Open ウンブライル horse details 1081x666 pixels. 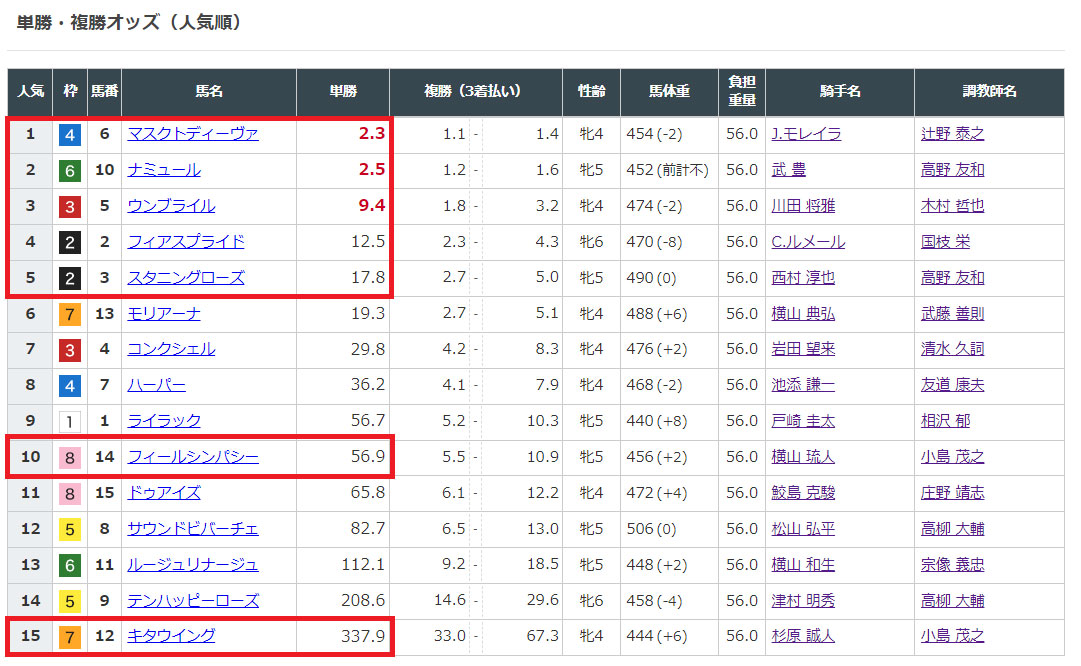(x=170, y=205)
